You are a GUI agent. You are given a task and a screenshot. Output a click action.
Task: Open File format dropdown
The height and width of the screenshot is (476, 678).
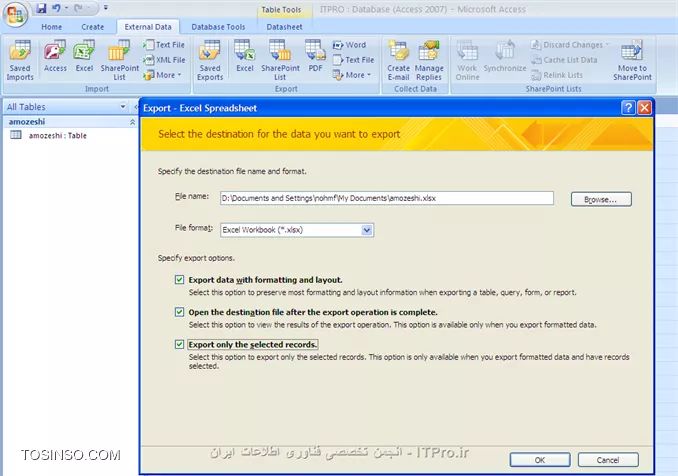(x=367, y=230)
